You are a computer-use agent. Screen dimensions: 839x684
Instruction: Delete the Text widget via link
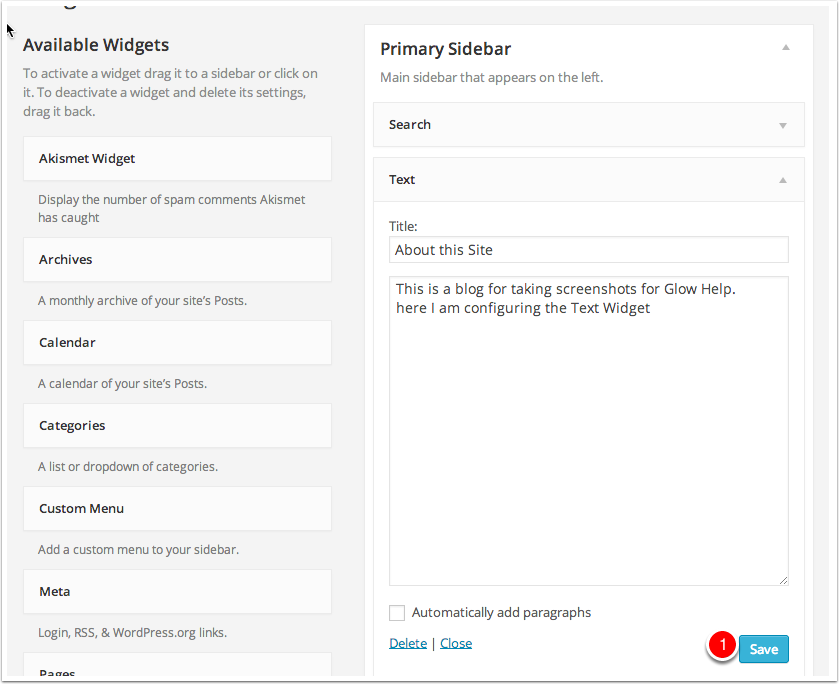407,643
